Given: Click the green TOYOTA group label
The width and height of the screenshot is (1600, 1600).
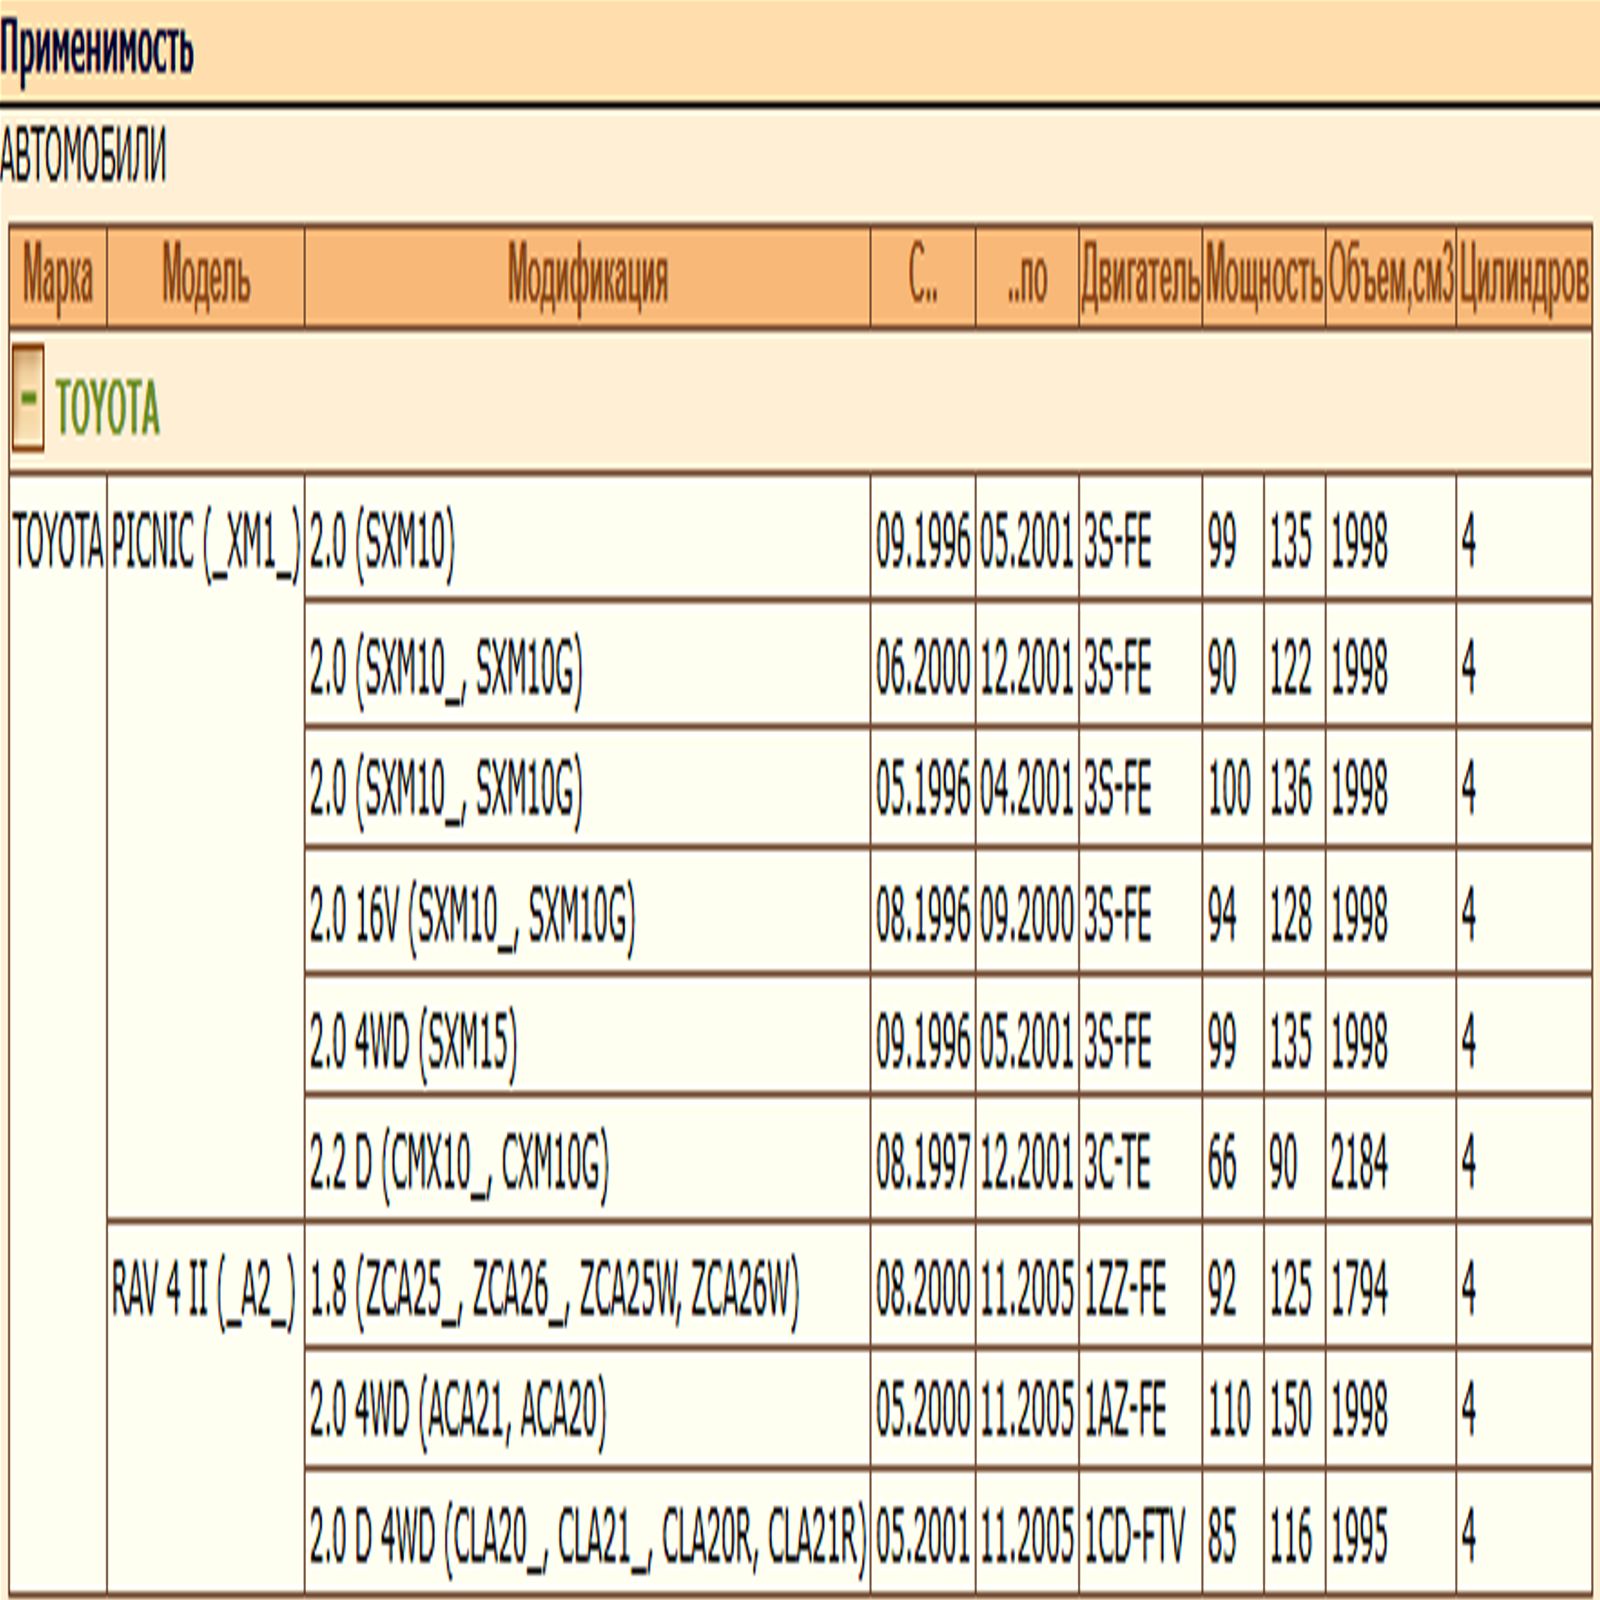Looking at the screenshot, I should (107, 409).
